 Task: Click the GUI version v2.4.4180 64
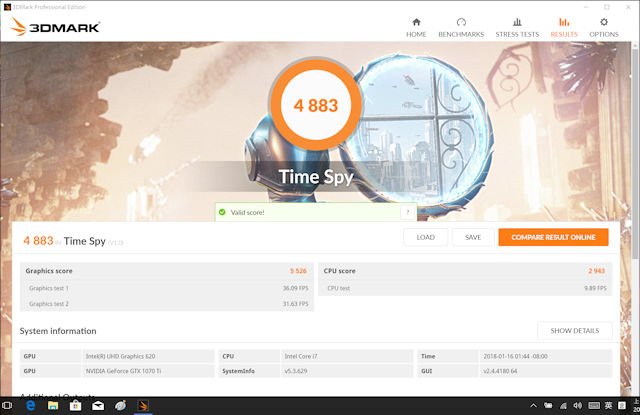click(x=500, y=371)
